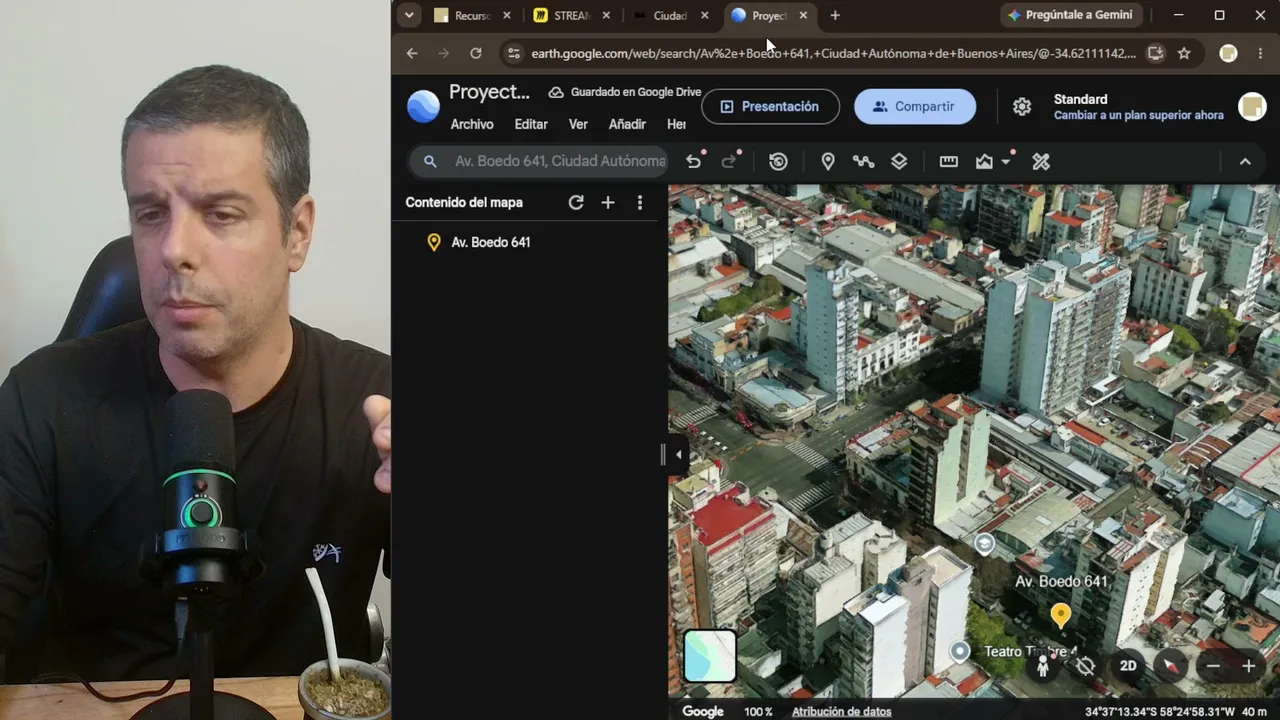Bookmark this page with the star
The height and width of the screenshot is (720, 1280).
click(x=1184, y=53)
